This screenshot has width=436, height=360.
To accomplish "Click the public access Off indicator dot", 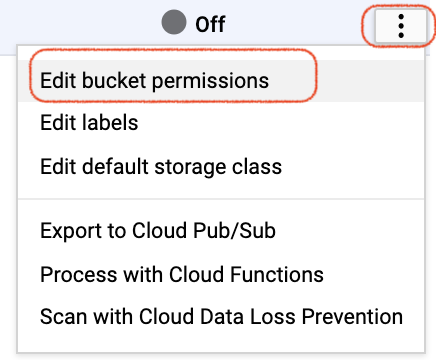I will (174, 22).
